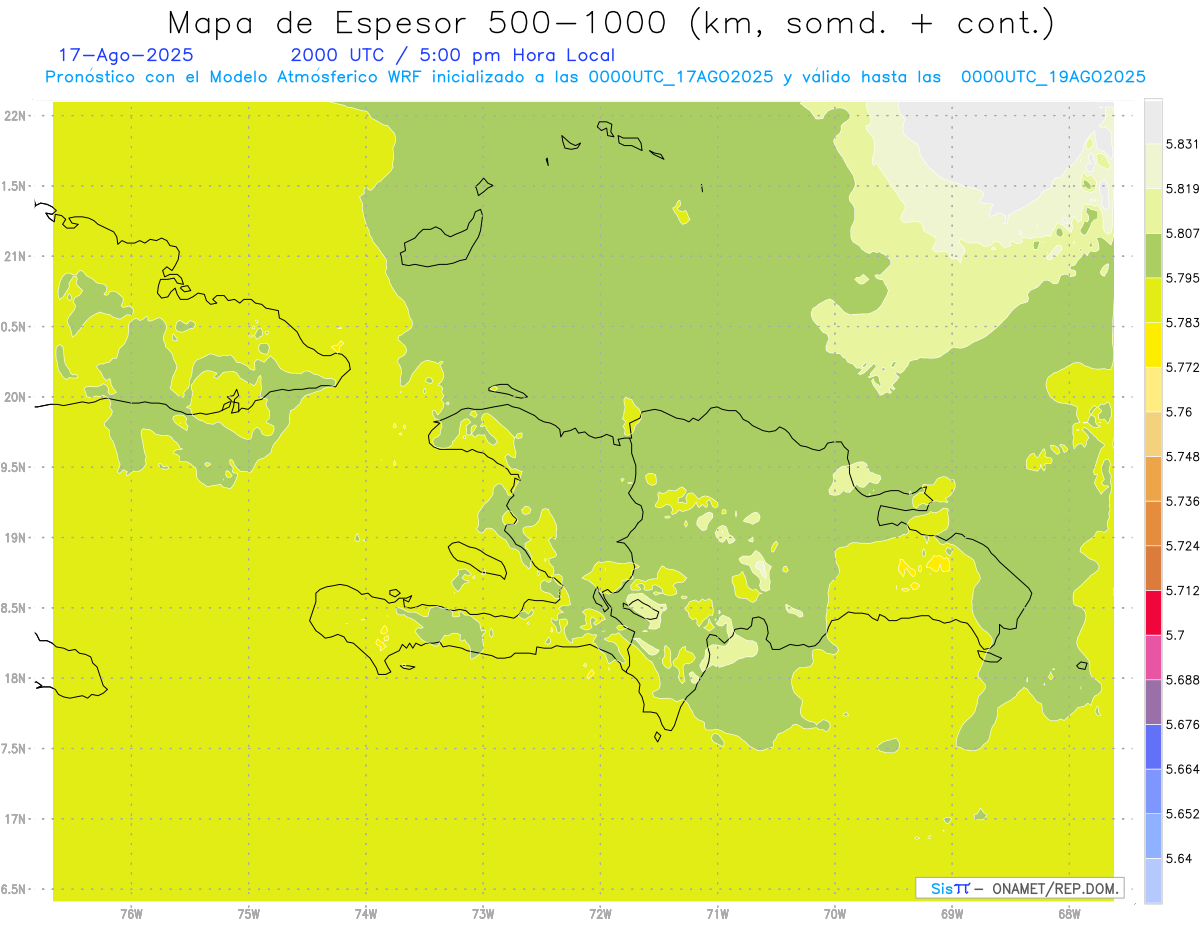Click the colorbar value 5.76
Screen dimensions: 1200x927
point(1179,412)
